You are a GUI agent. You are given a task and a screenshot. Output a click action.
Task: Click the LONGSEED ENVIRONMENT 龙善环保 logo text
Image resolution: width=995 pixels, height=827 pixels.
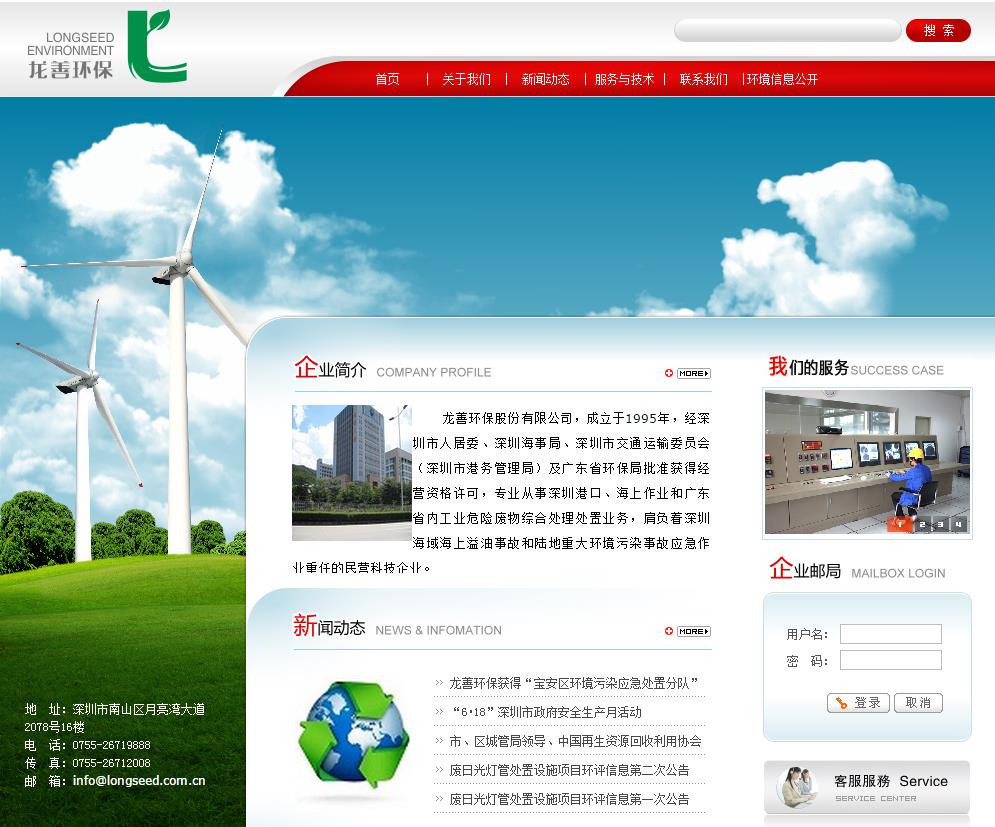point(70,55)
